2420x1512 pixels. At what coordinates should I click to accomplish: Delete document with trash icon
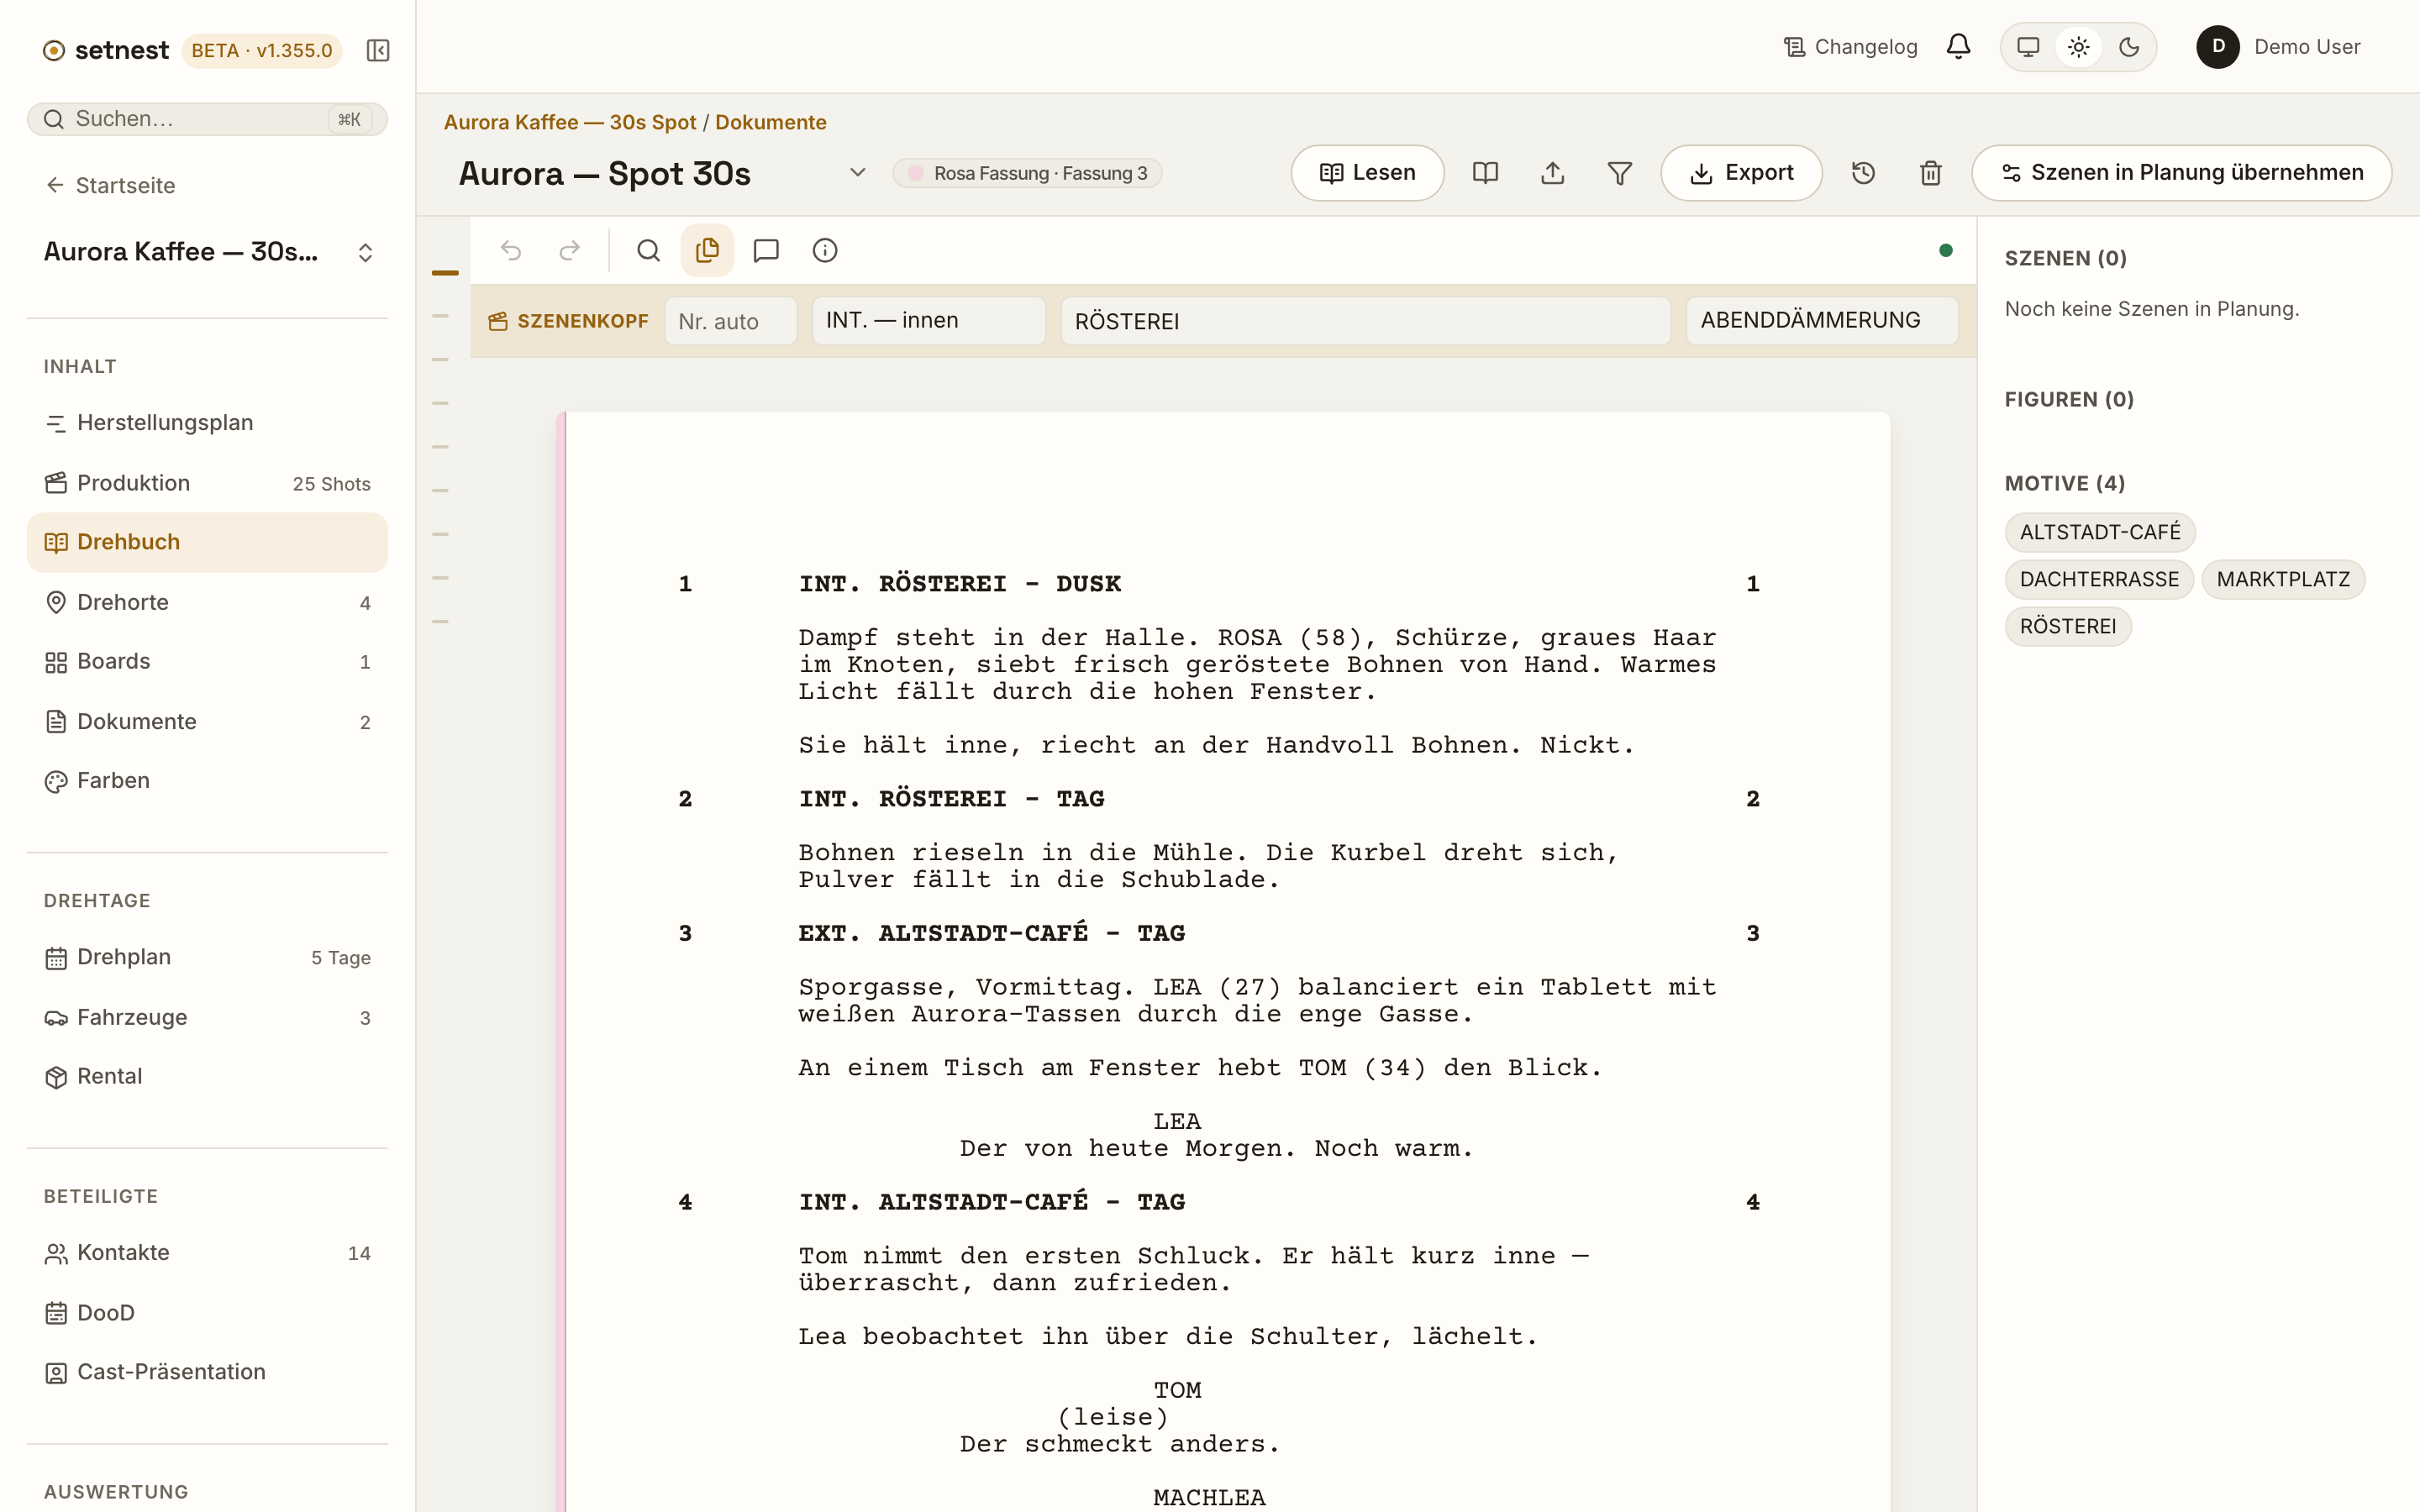click(x=1931, y=173)
